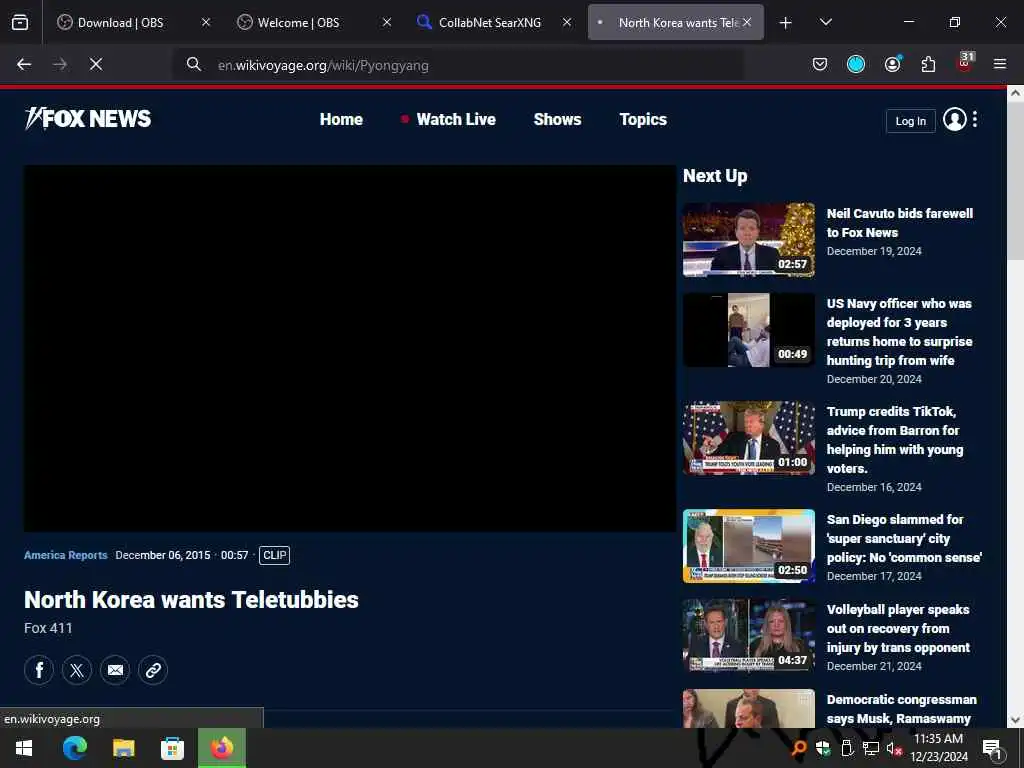Go back to the previous page

[24, 64]
